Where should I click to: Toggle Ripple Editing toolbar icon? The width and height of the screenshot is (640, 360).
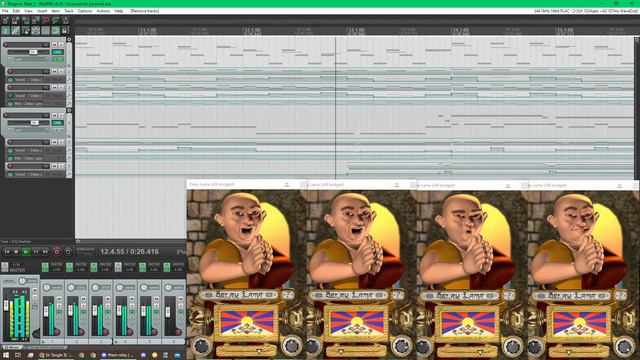coord(26,30)
